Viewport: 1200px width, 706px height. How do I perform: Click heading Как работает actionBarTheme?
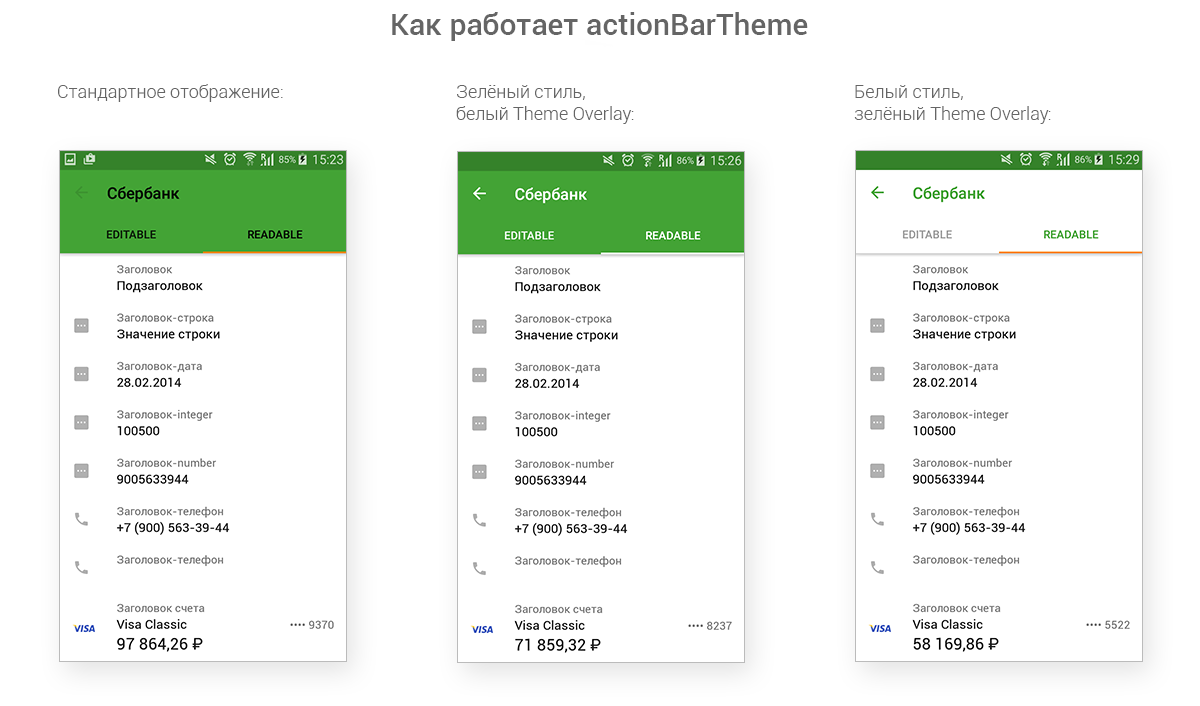pos(599,25)
